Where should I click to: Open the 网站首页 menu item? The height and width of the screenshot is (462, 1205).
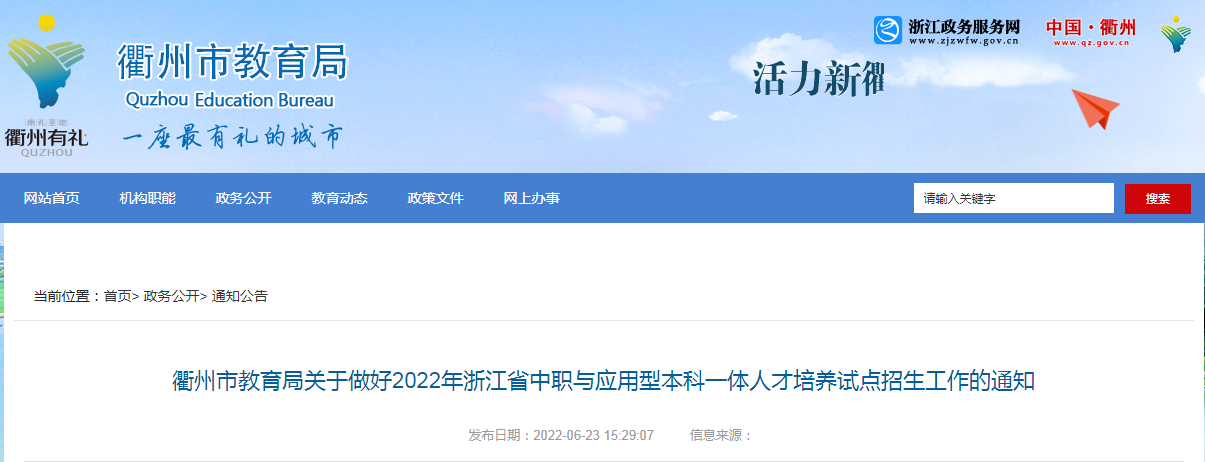click(x=52, y=199)
